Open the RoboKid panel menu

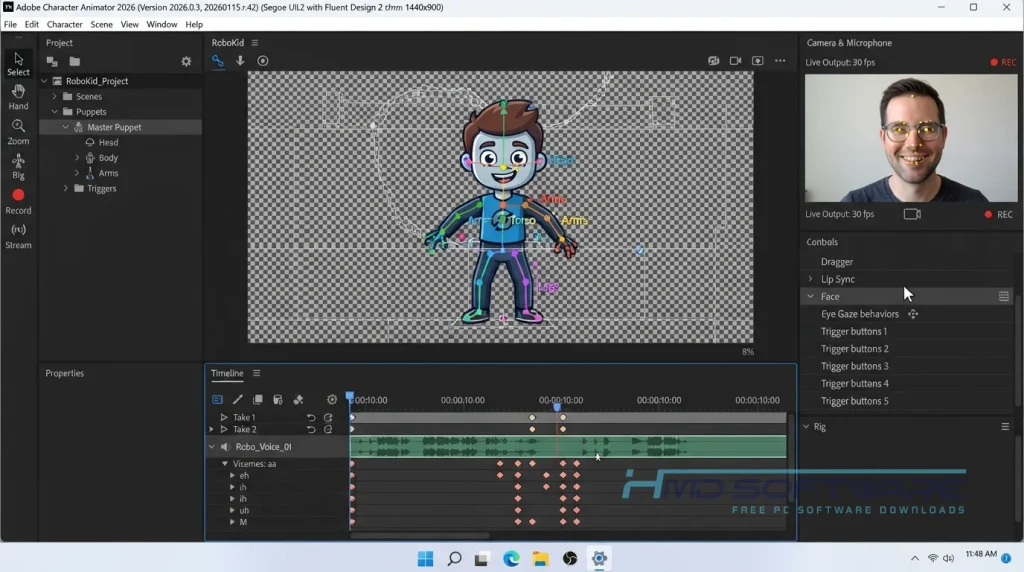255,42
